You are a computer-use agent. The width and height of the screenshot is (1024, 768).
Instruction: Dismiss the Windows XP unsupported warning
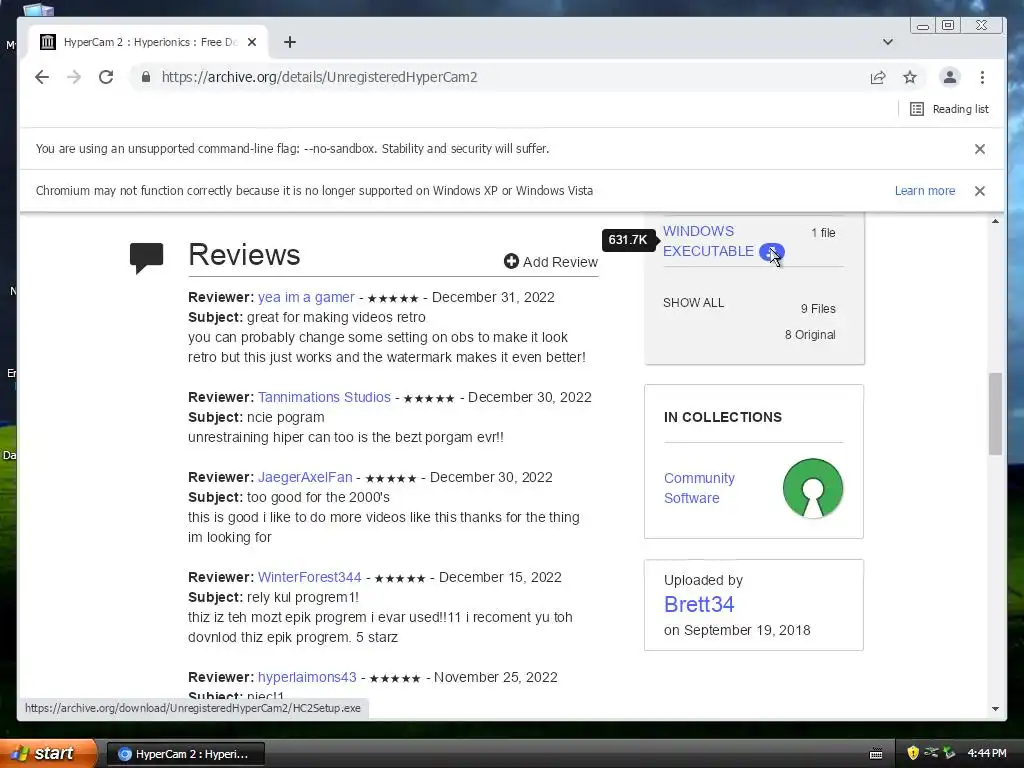[x=980, y=191]
